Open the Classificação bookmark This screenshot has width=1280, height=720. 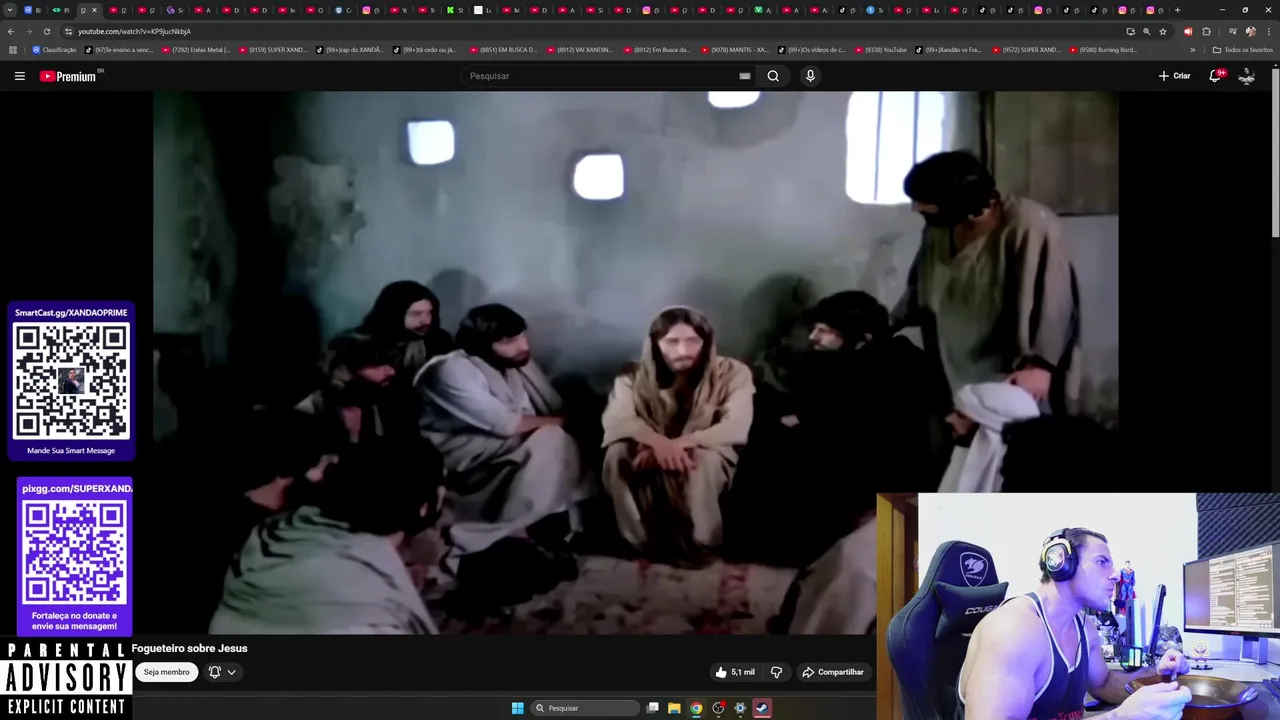[x=54, y=50]
